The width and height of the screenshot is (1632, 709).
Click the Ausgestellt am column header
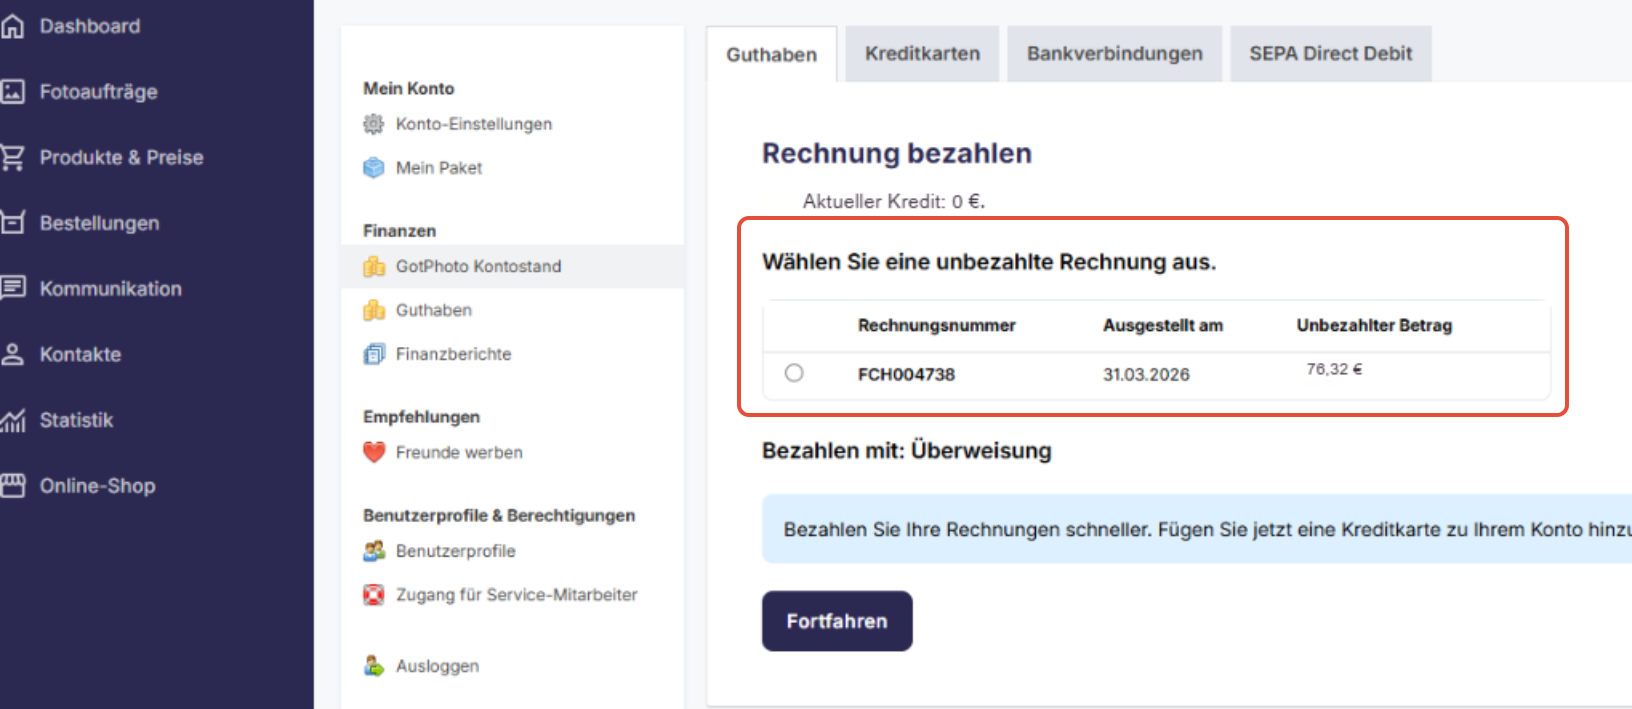pyautogui.click(x=1163, y=325)
